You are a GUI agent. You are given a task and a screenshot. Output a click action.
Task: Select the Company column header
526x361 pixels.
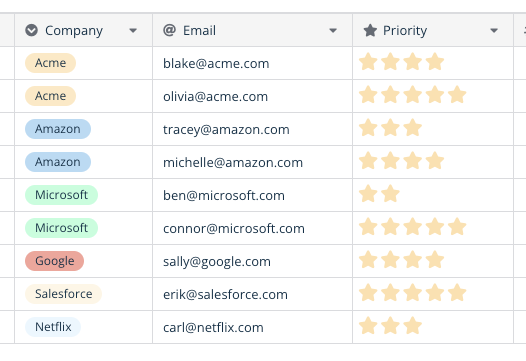coord(84,30)
